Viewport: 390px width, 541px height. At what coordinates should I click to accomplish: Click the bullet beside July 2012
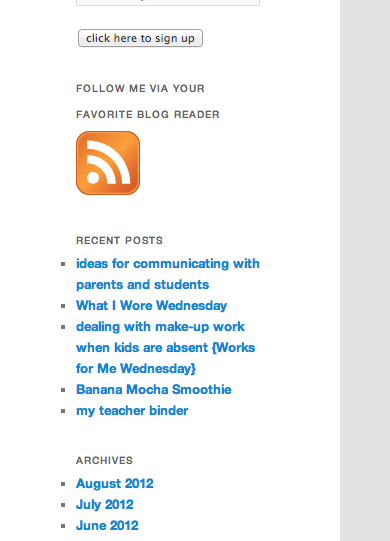tap(63, 505)
